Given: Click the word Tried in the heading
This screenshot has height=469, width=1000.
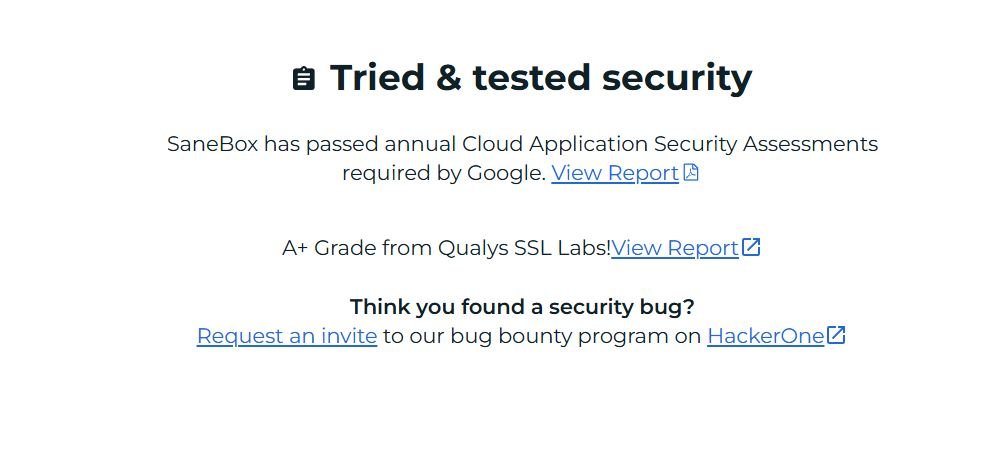Looking at the screenshot, I should (x=378, y=78).
